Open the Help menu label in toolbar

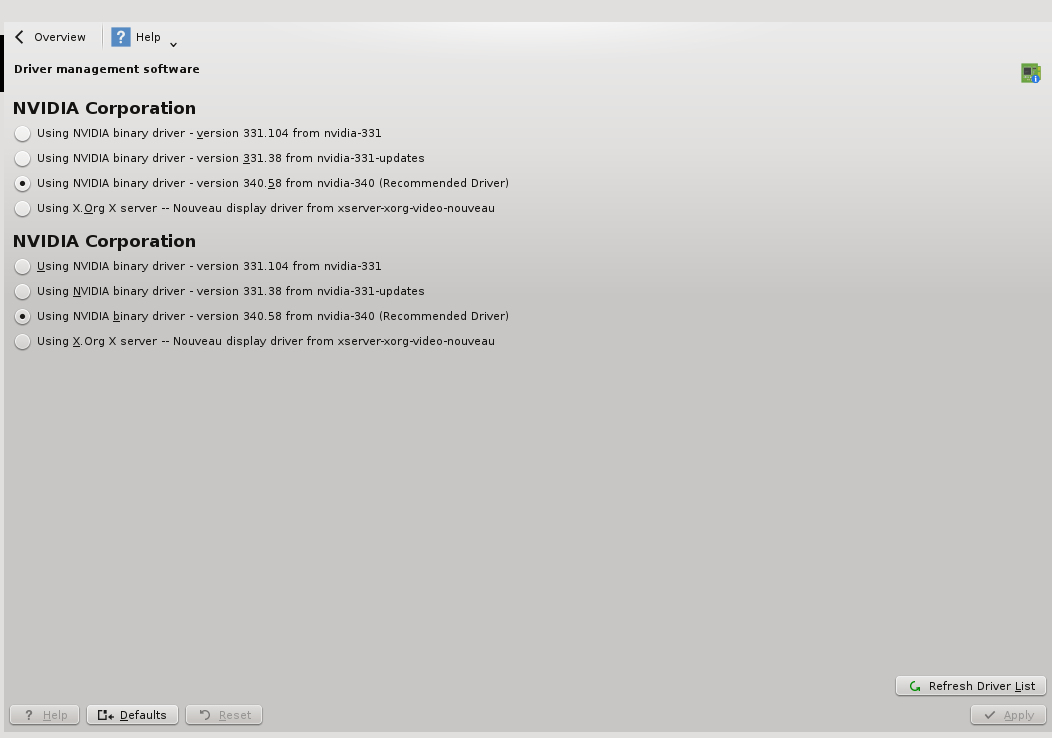(x=148, y=37)
